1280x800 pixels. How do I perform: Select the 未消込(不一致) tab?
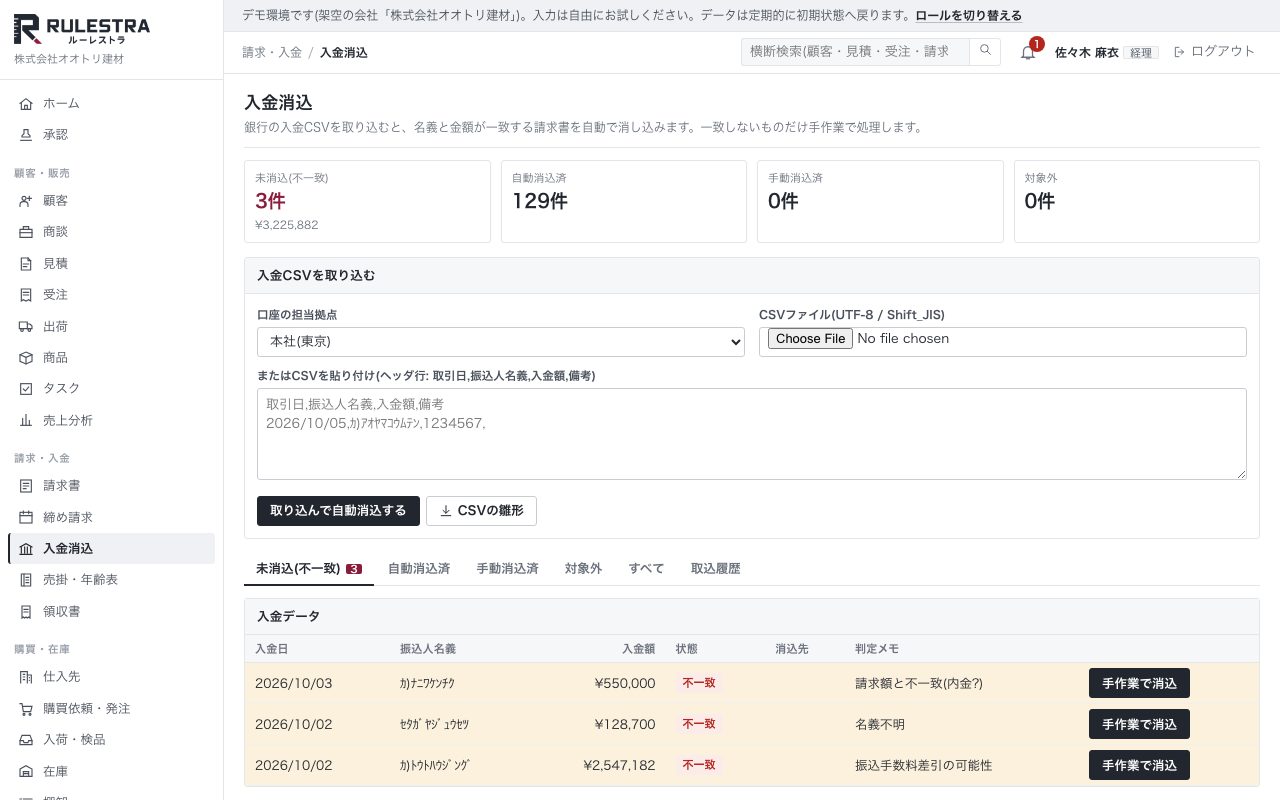[309, 569]
